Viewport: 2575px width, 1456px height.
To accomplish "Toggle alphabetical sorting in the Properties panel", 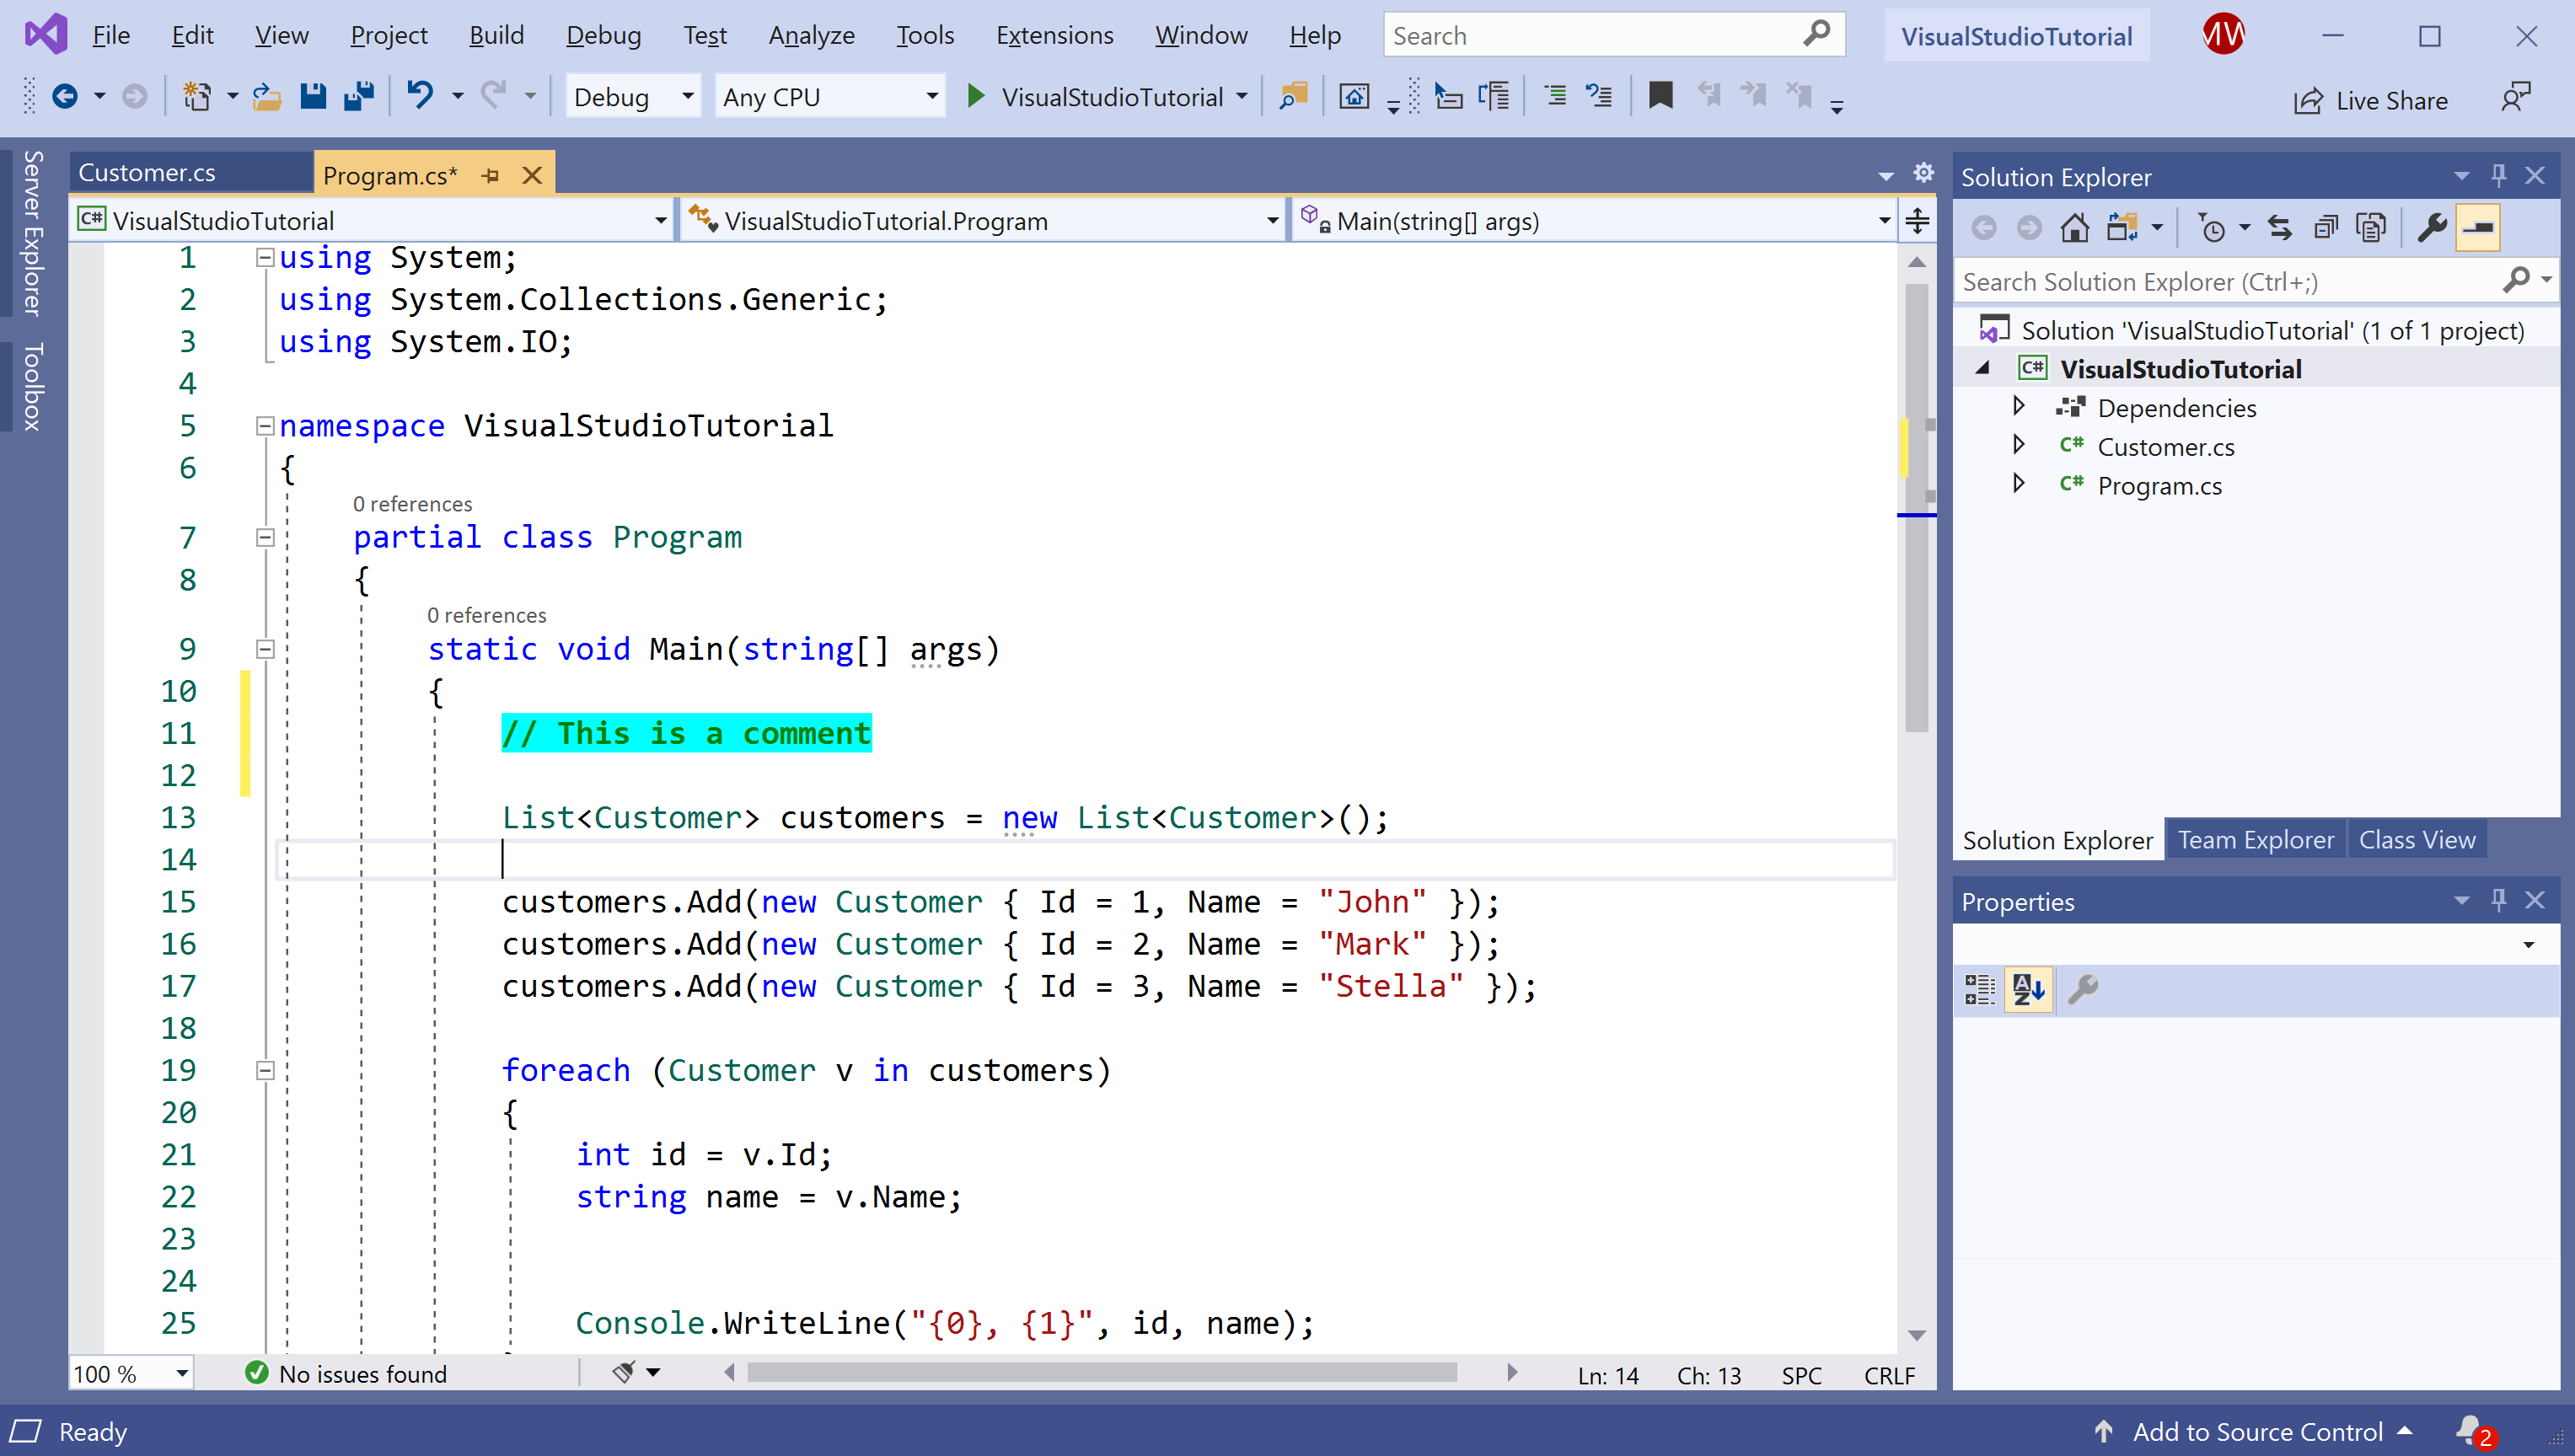I will point(2028,990).
